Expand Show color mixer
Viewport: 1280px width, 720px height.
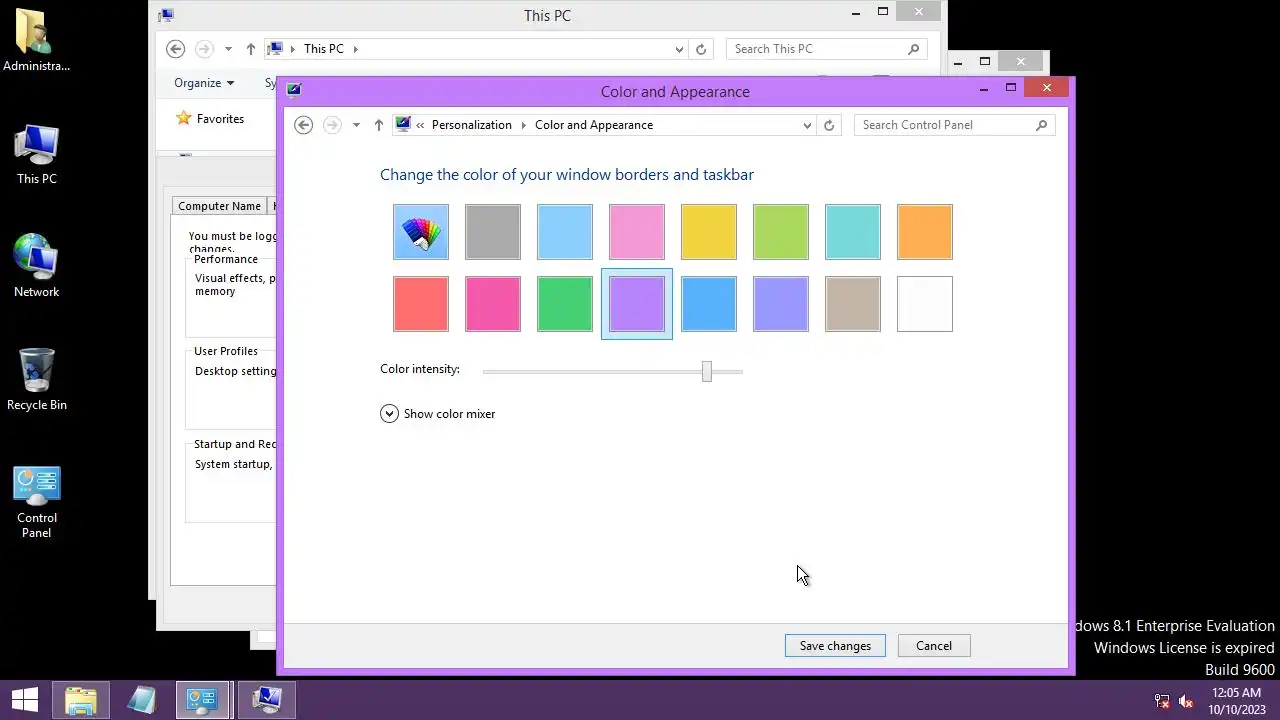(438, 414)
